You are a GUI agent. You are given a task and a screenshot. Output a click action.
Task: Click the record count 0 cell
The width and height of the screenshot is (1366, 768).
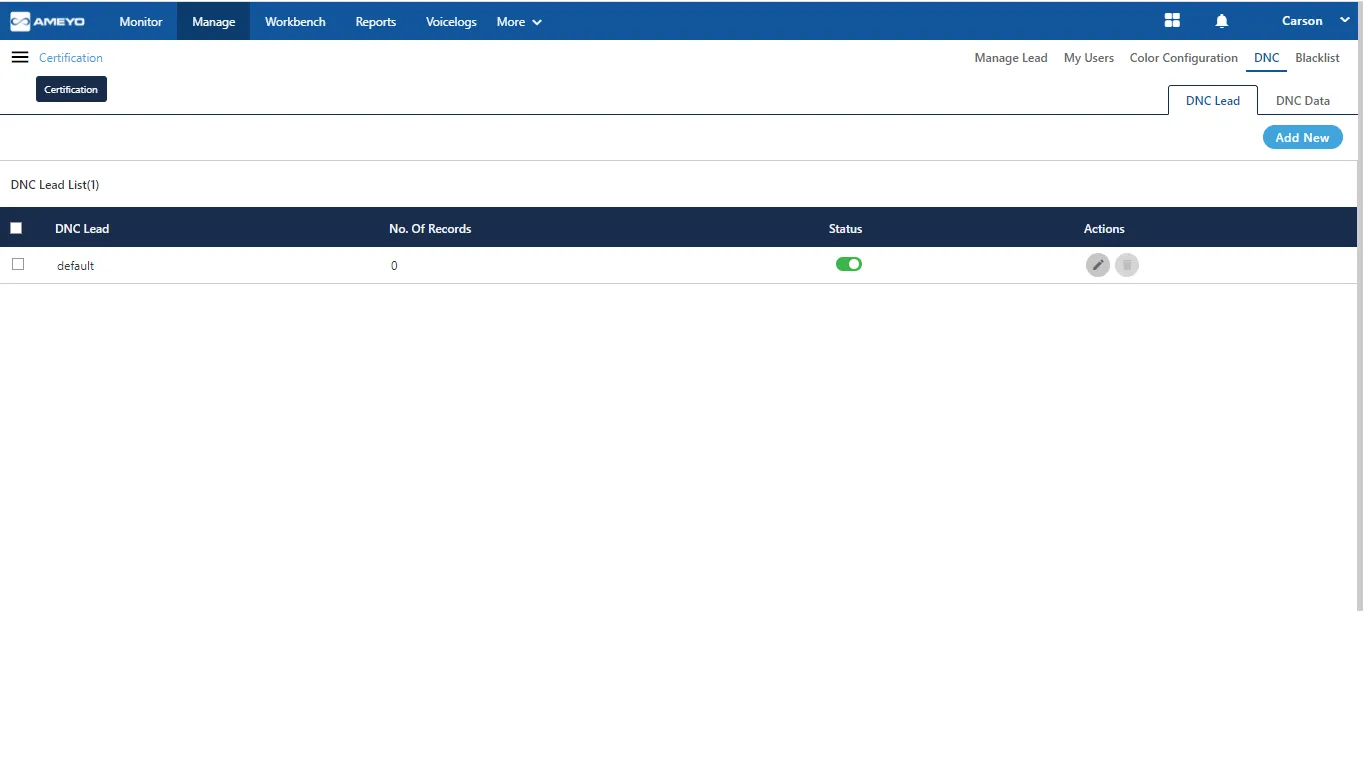[394, 266]
